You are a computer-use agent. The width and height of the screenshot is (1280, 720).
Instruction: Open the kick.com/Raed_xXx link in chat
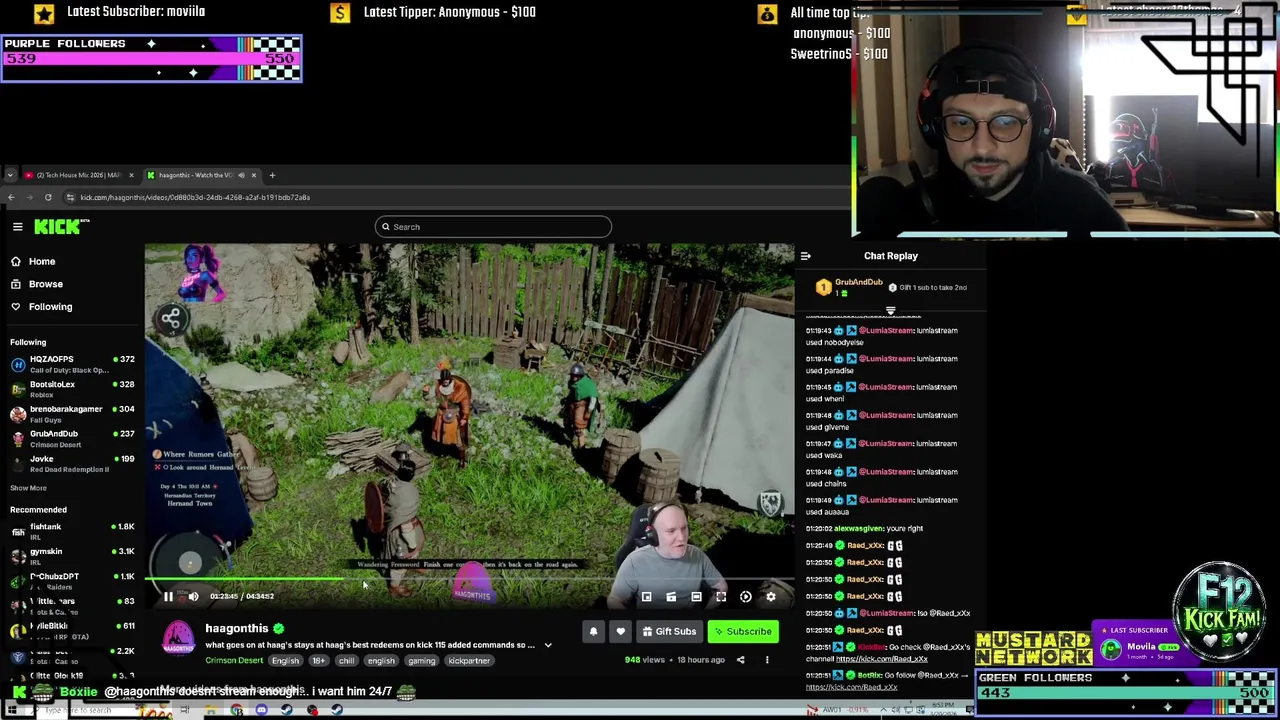881,659
